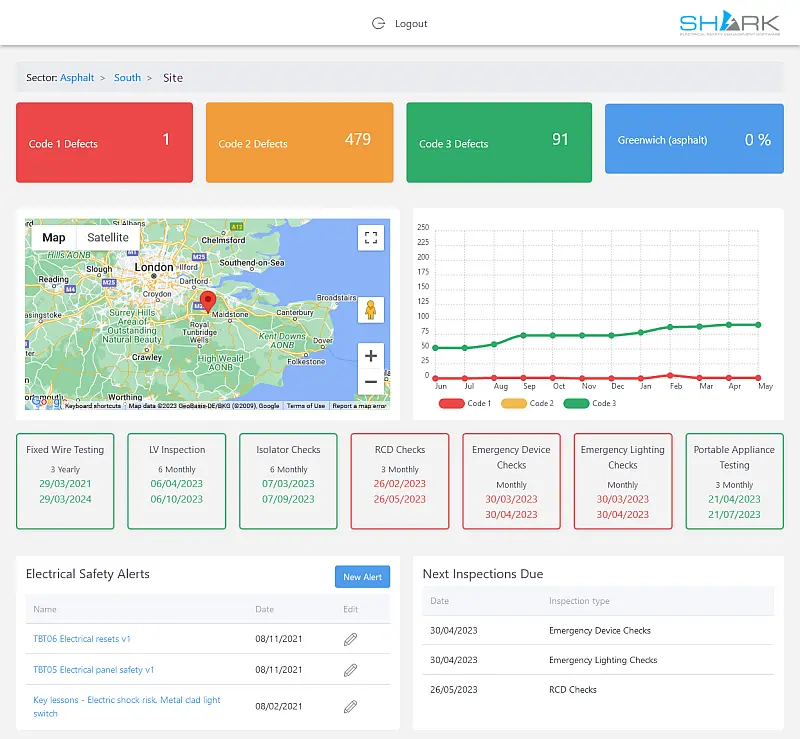Click the red location marker on the map

pyautogui.click(x=208, y=300)
